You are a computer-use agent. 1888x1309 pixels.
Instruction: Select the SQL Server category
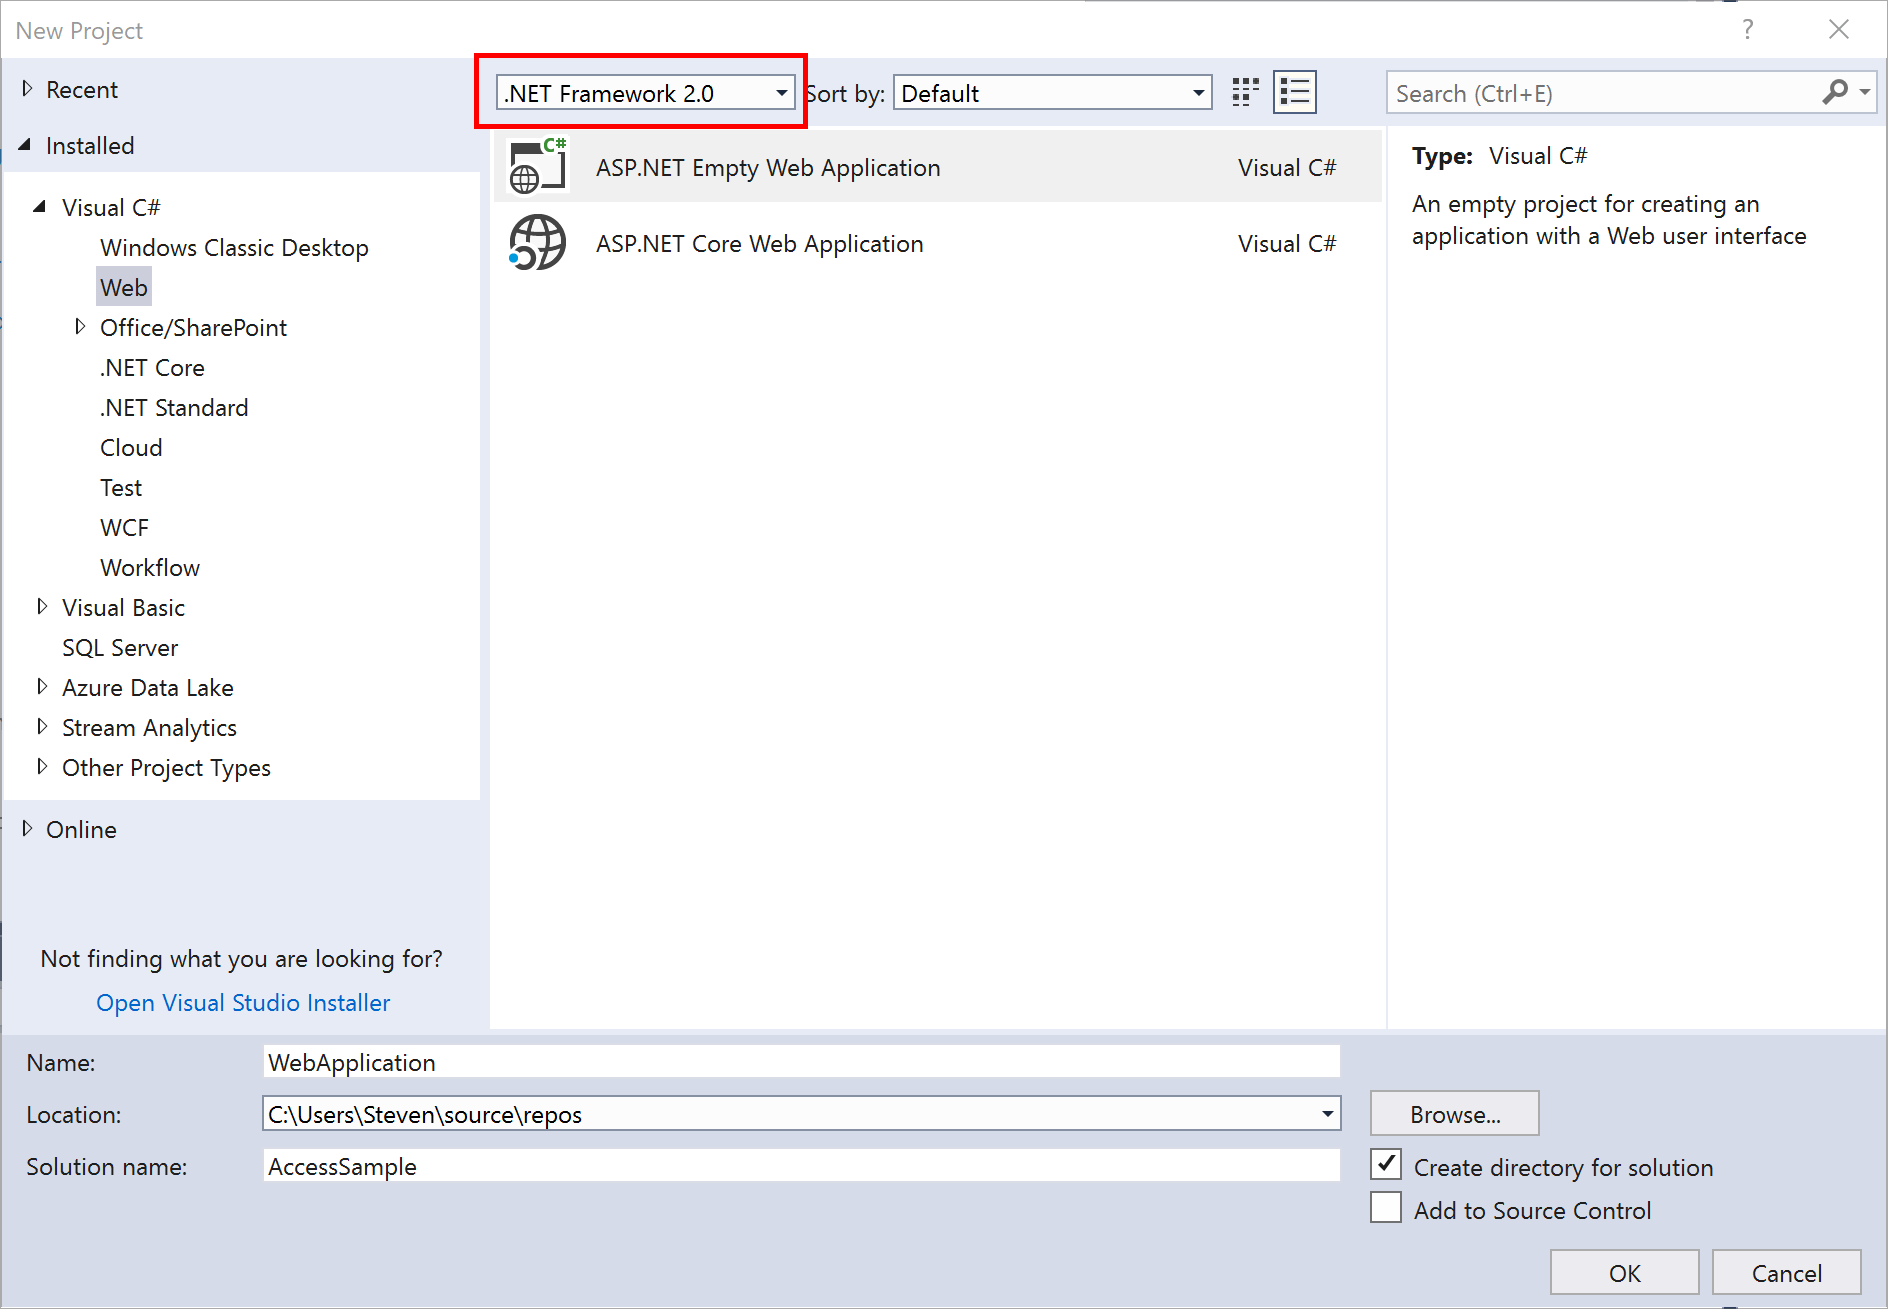tap(120, 647)
